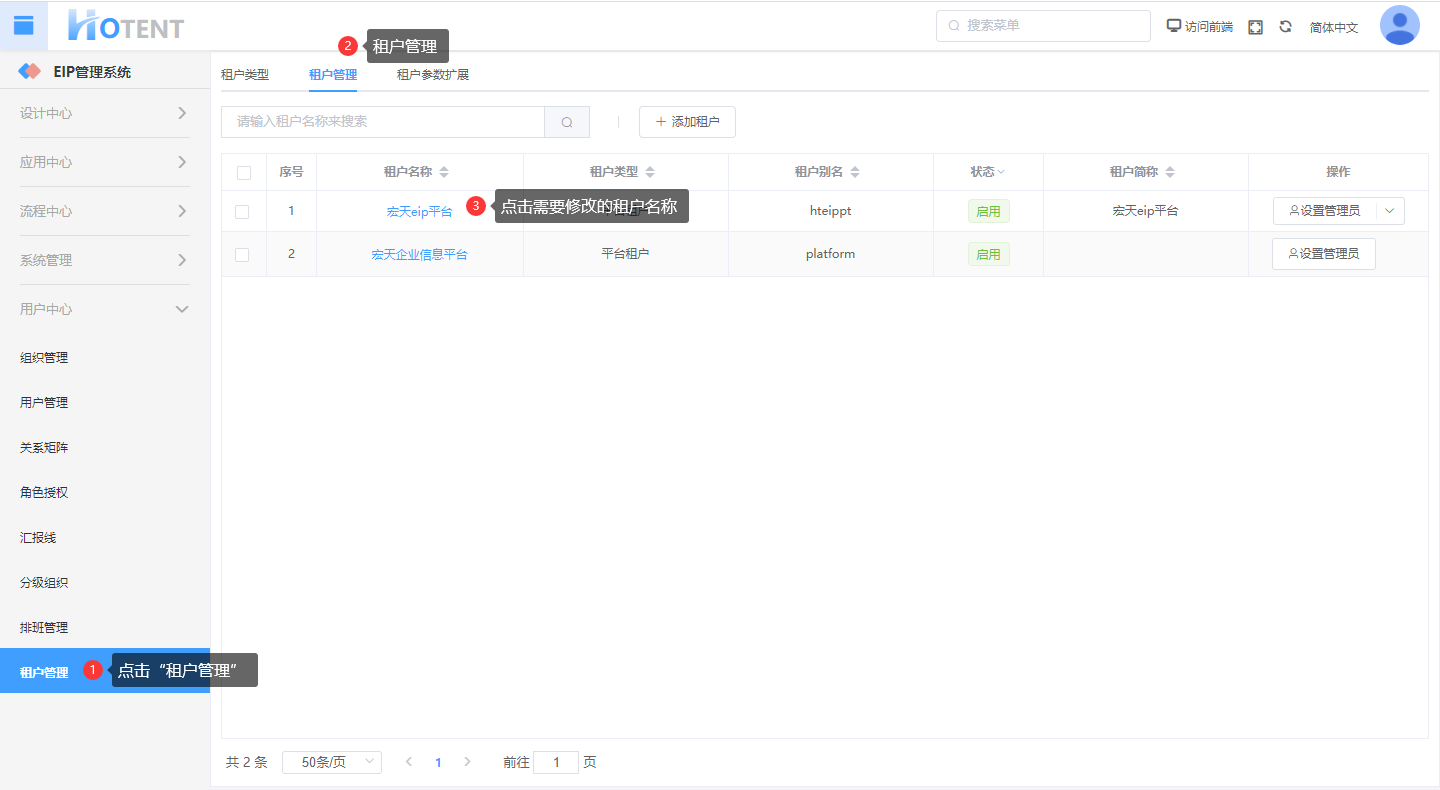This screenshot has height=790, width=1440.
Task: Click the platform alias cell
Action: click(831, 254)
